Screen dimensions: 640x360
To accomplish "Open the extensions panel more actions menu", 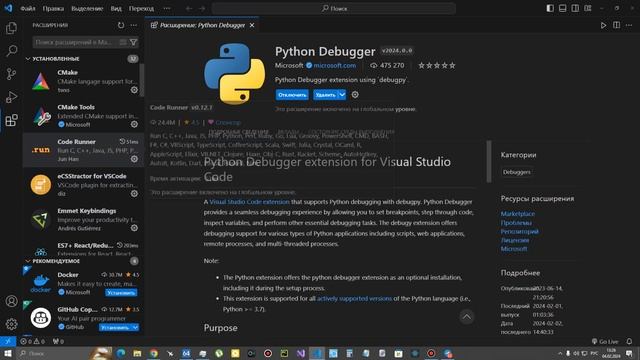I will (133, 25).
